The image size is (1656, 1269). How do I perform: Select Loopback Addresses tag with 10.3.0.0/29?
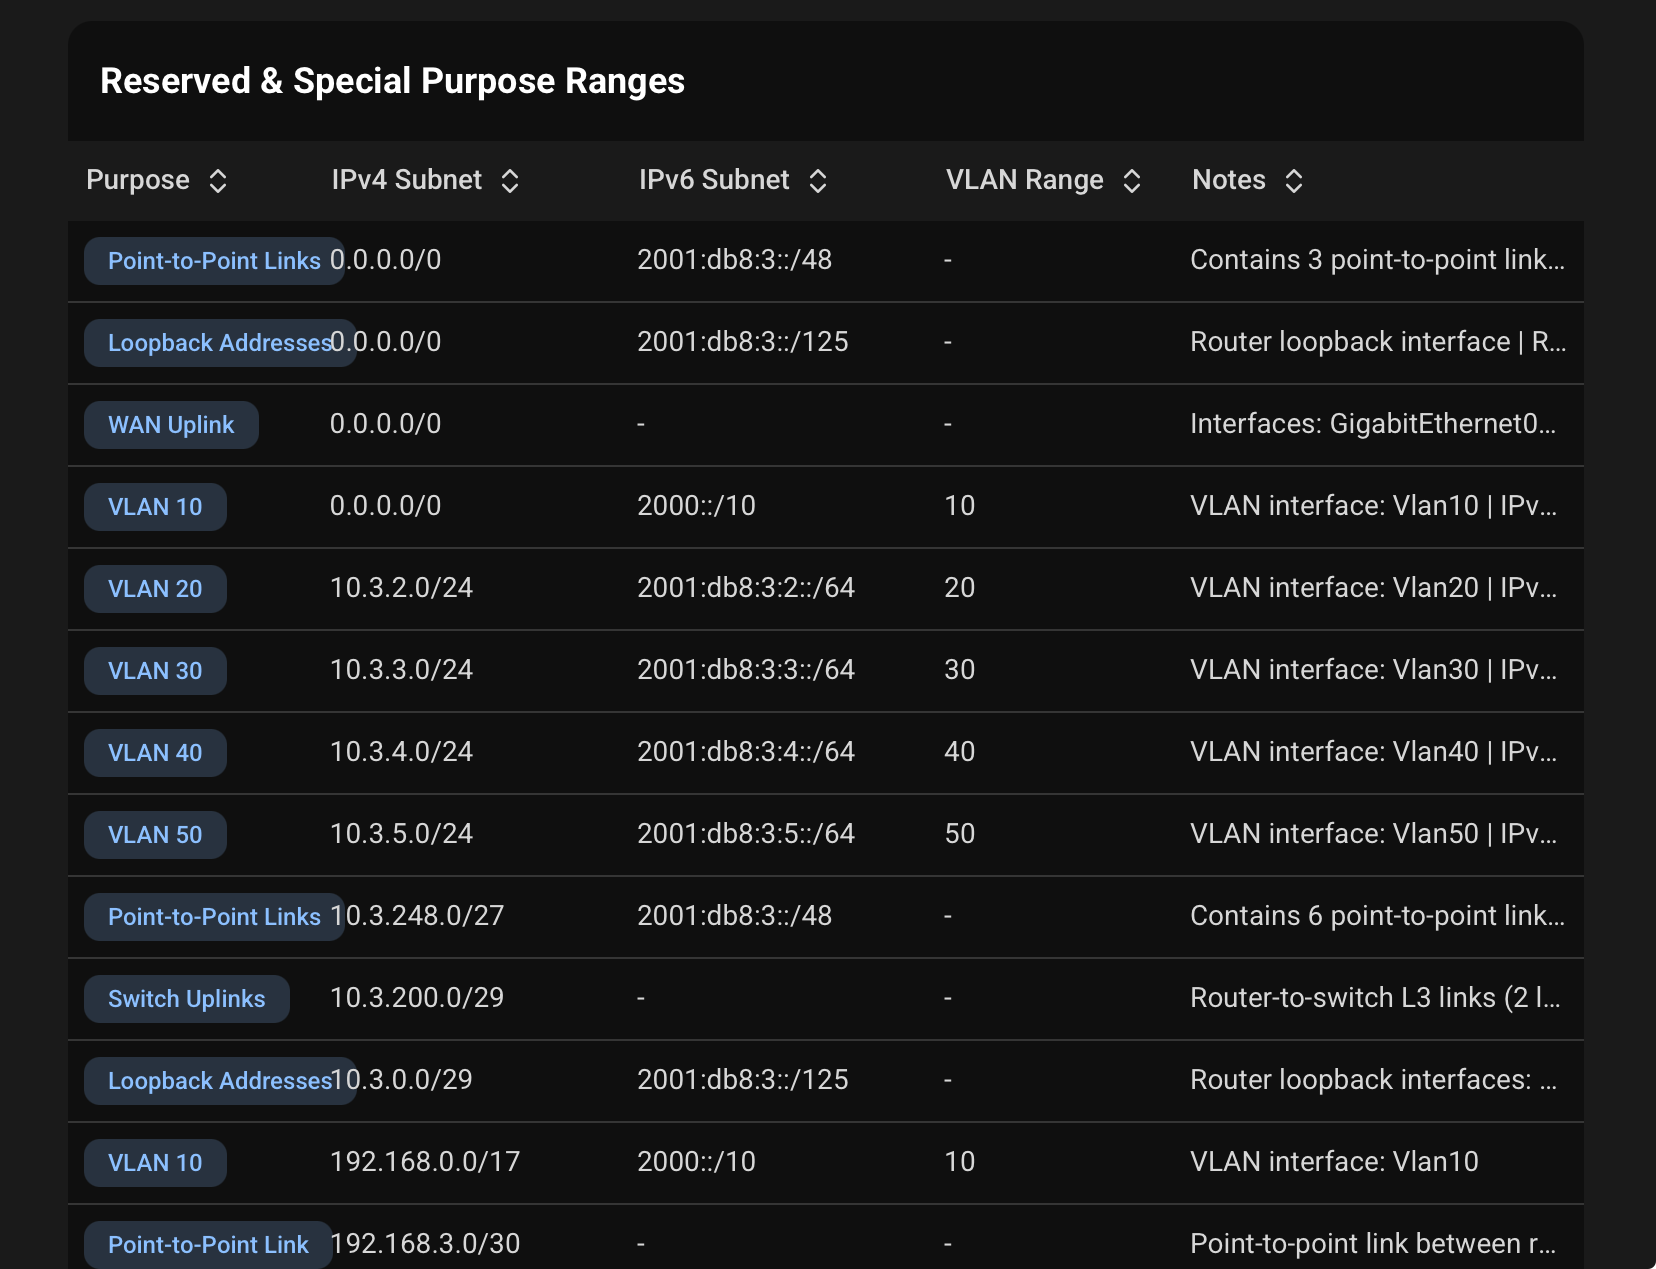[220, 1081]
